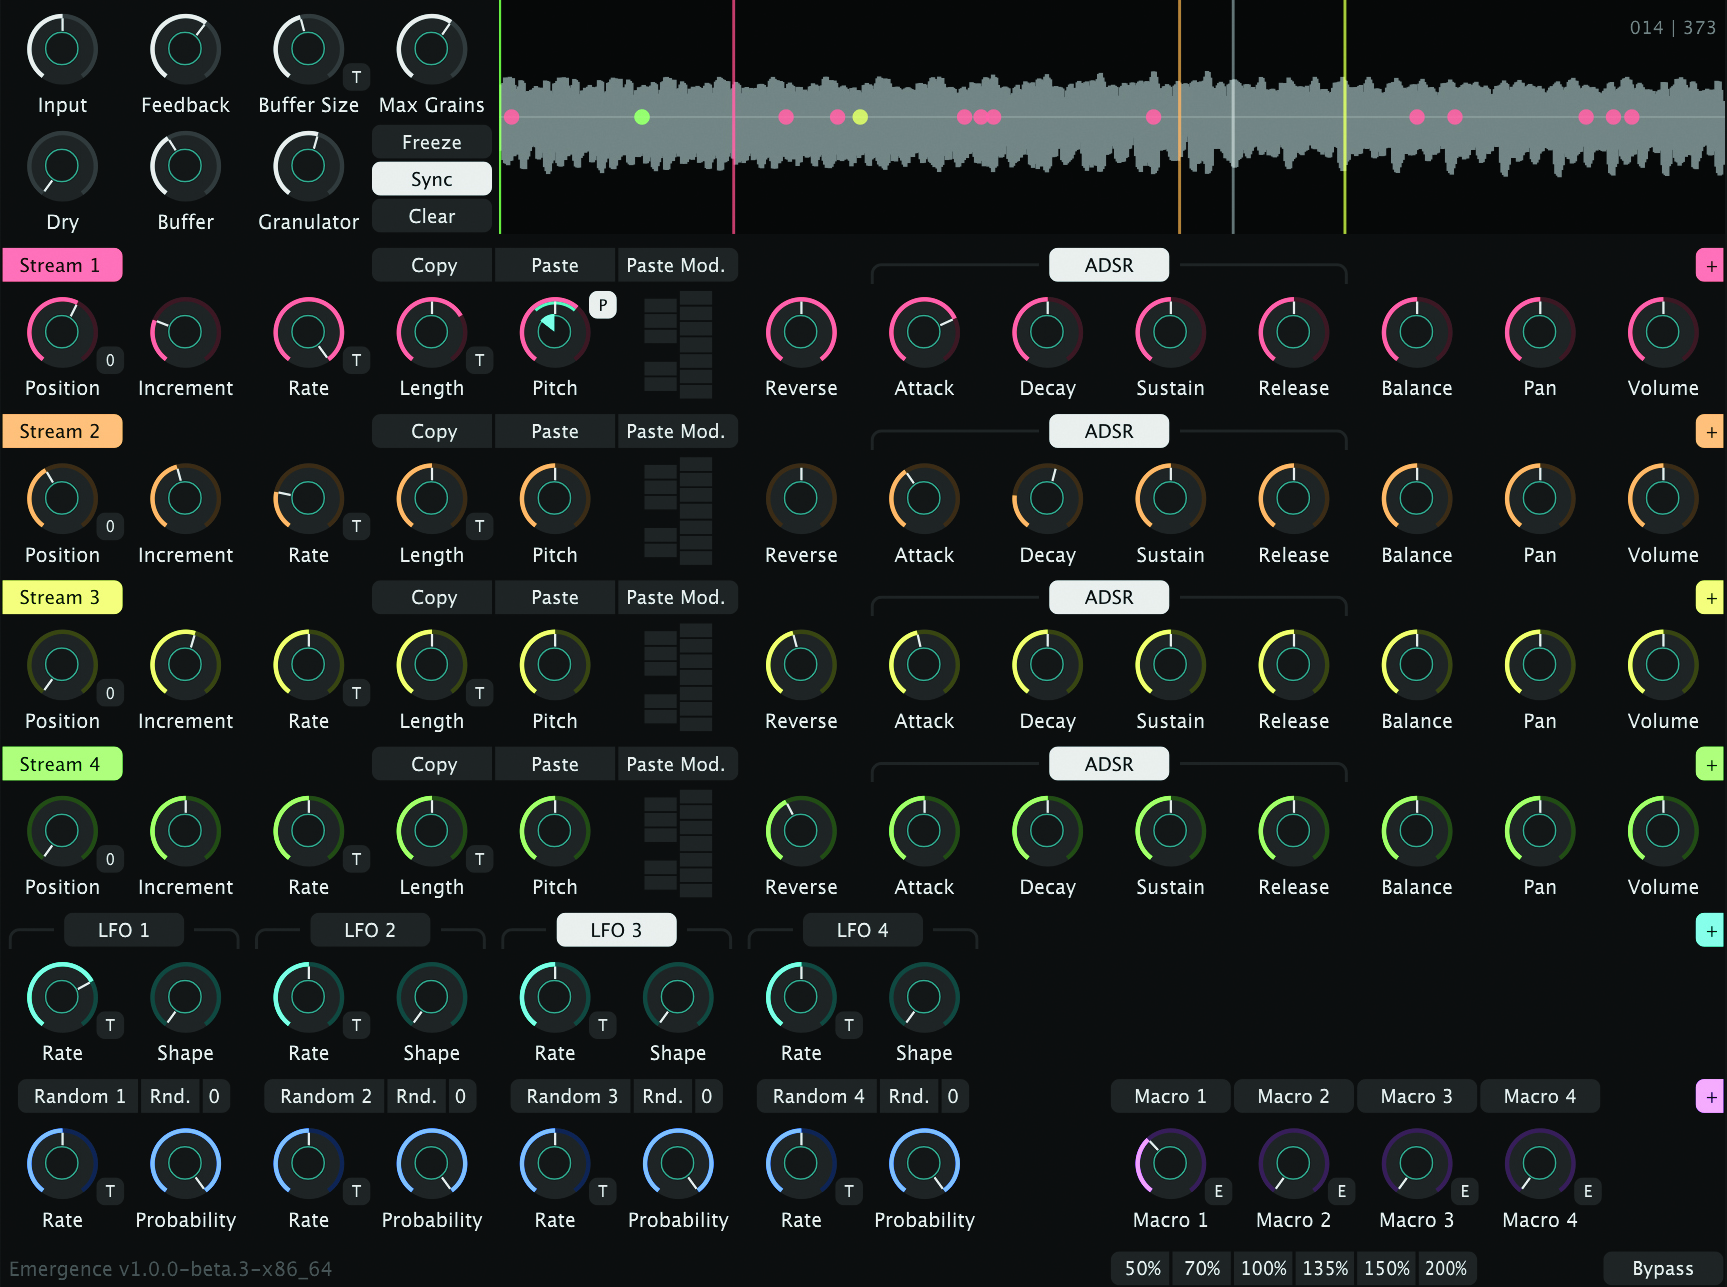
Task: Toggle the Stream 1 enable label
Action: point(61,265)
